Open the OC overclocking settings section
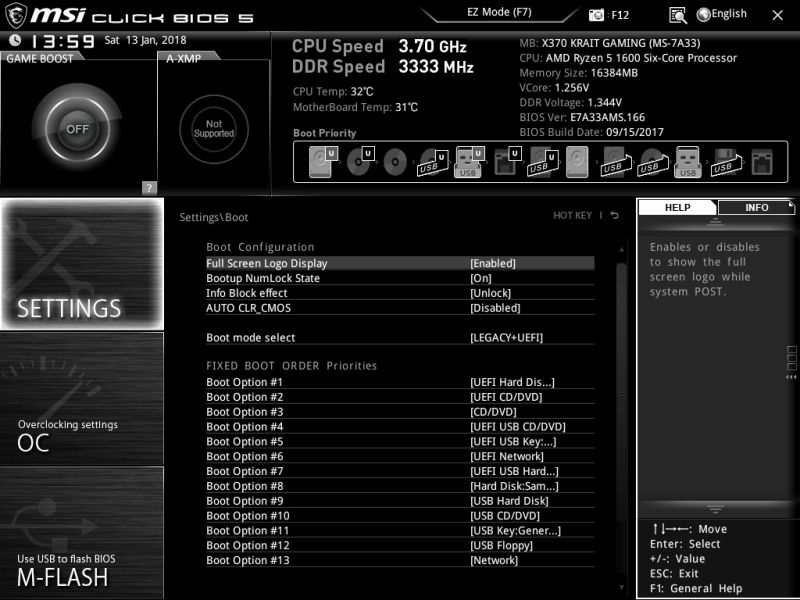800x600 pixels. [82, 398]
